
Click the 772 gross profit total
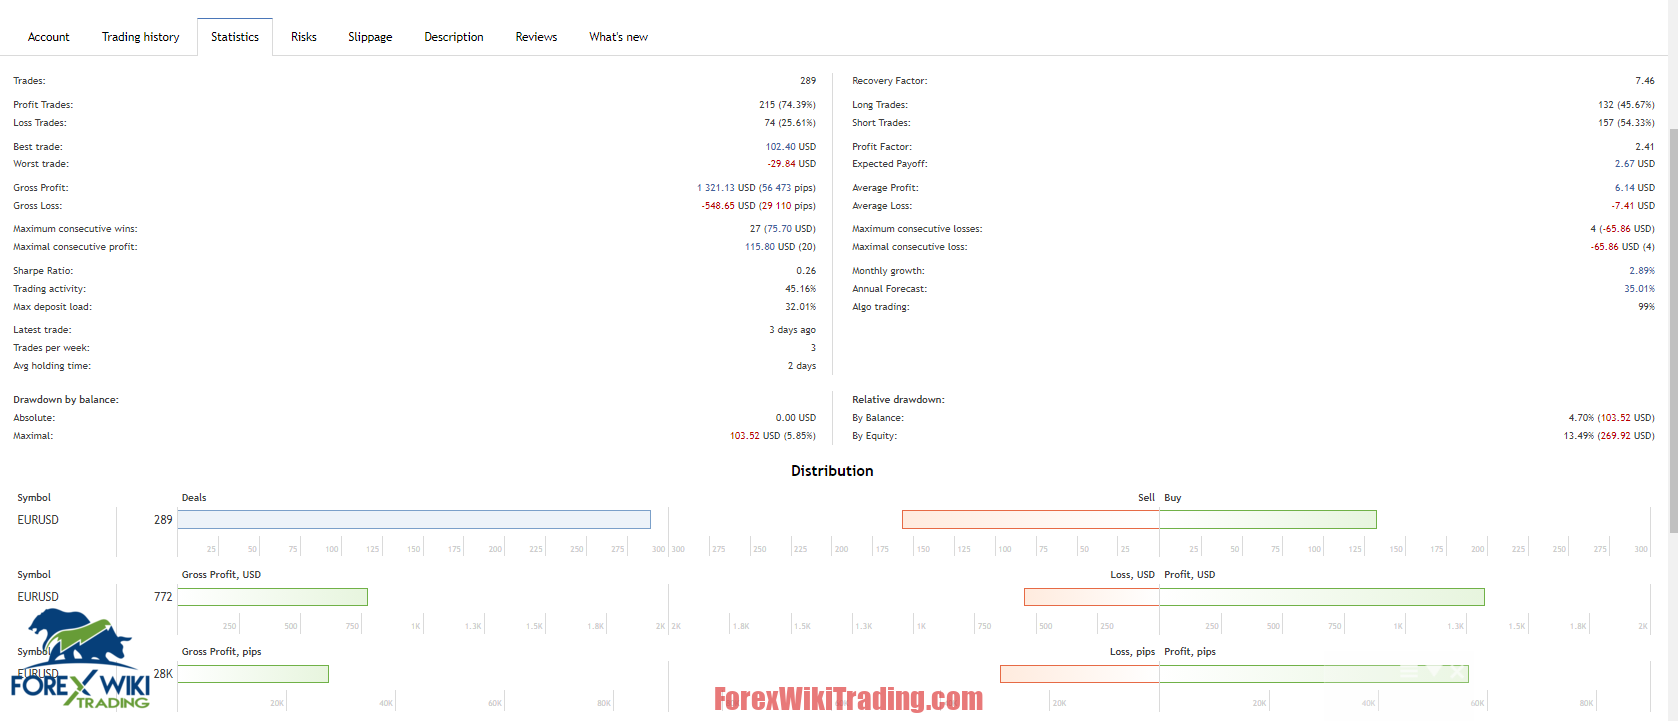click(x=163, y=597)
